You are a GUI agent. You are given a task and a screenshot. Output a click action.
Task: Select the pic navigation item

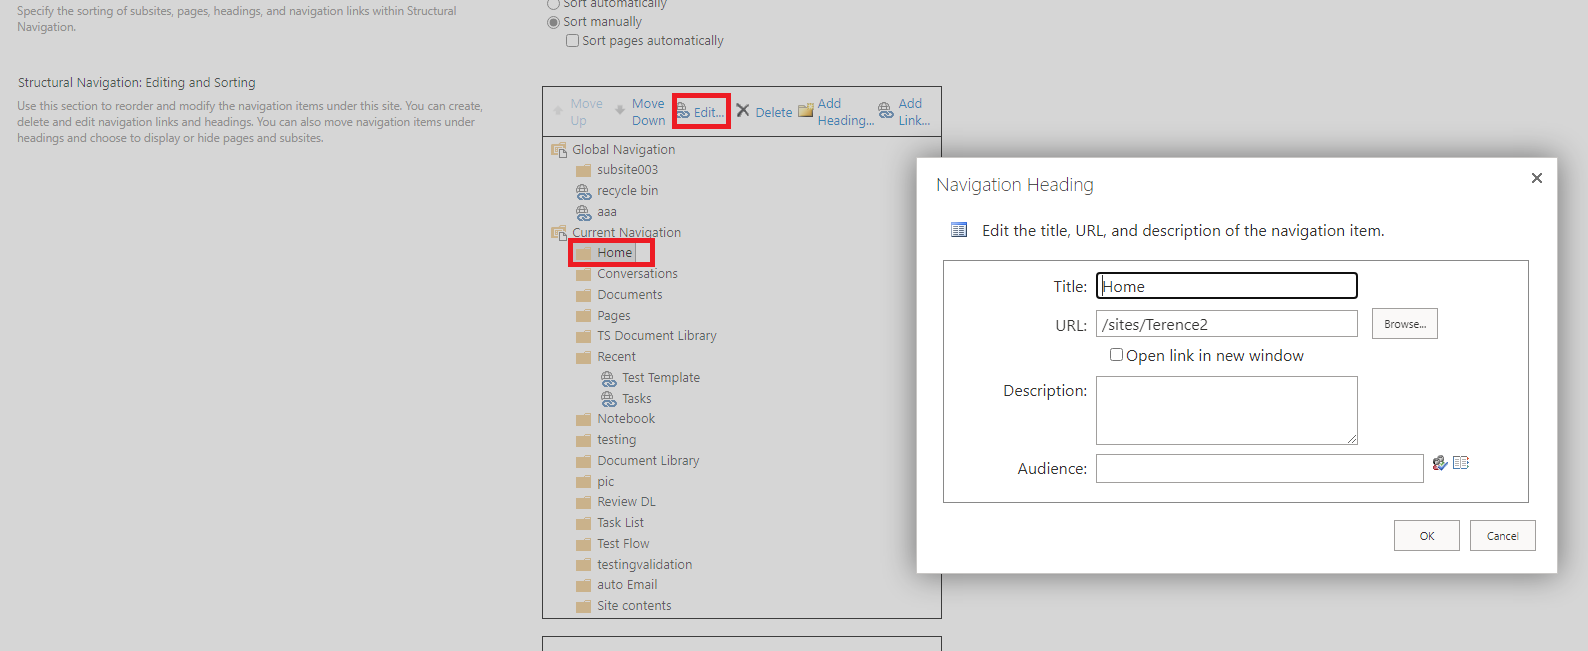click(606, 482)
